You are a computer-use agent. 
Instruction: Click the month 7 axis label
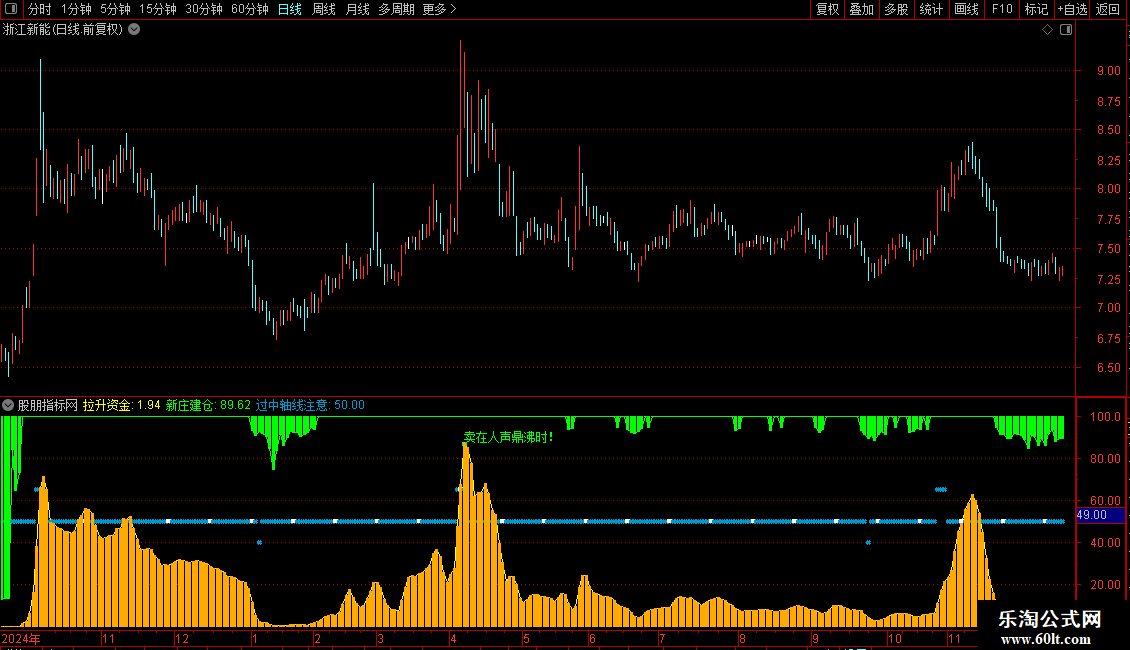[x=662, y=638]
